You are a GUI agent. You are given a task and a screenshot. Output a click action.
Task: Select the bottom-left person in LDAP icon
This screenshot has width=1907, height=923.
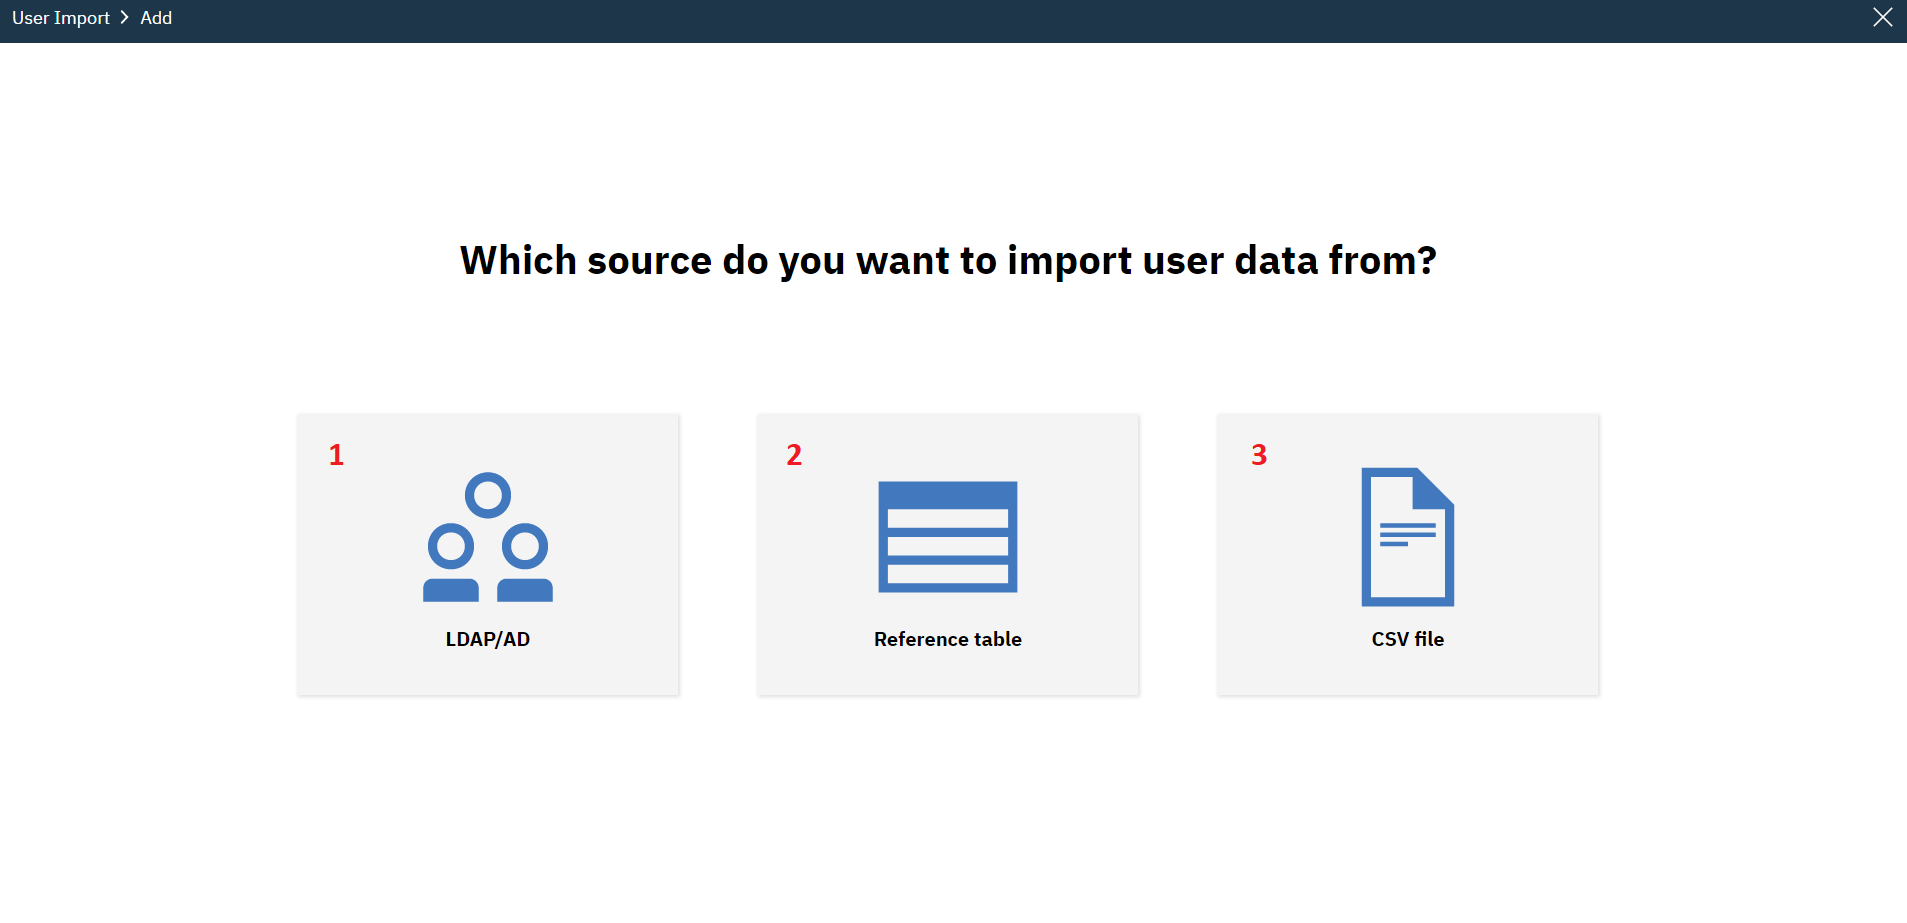coord(451,562)
